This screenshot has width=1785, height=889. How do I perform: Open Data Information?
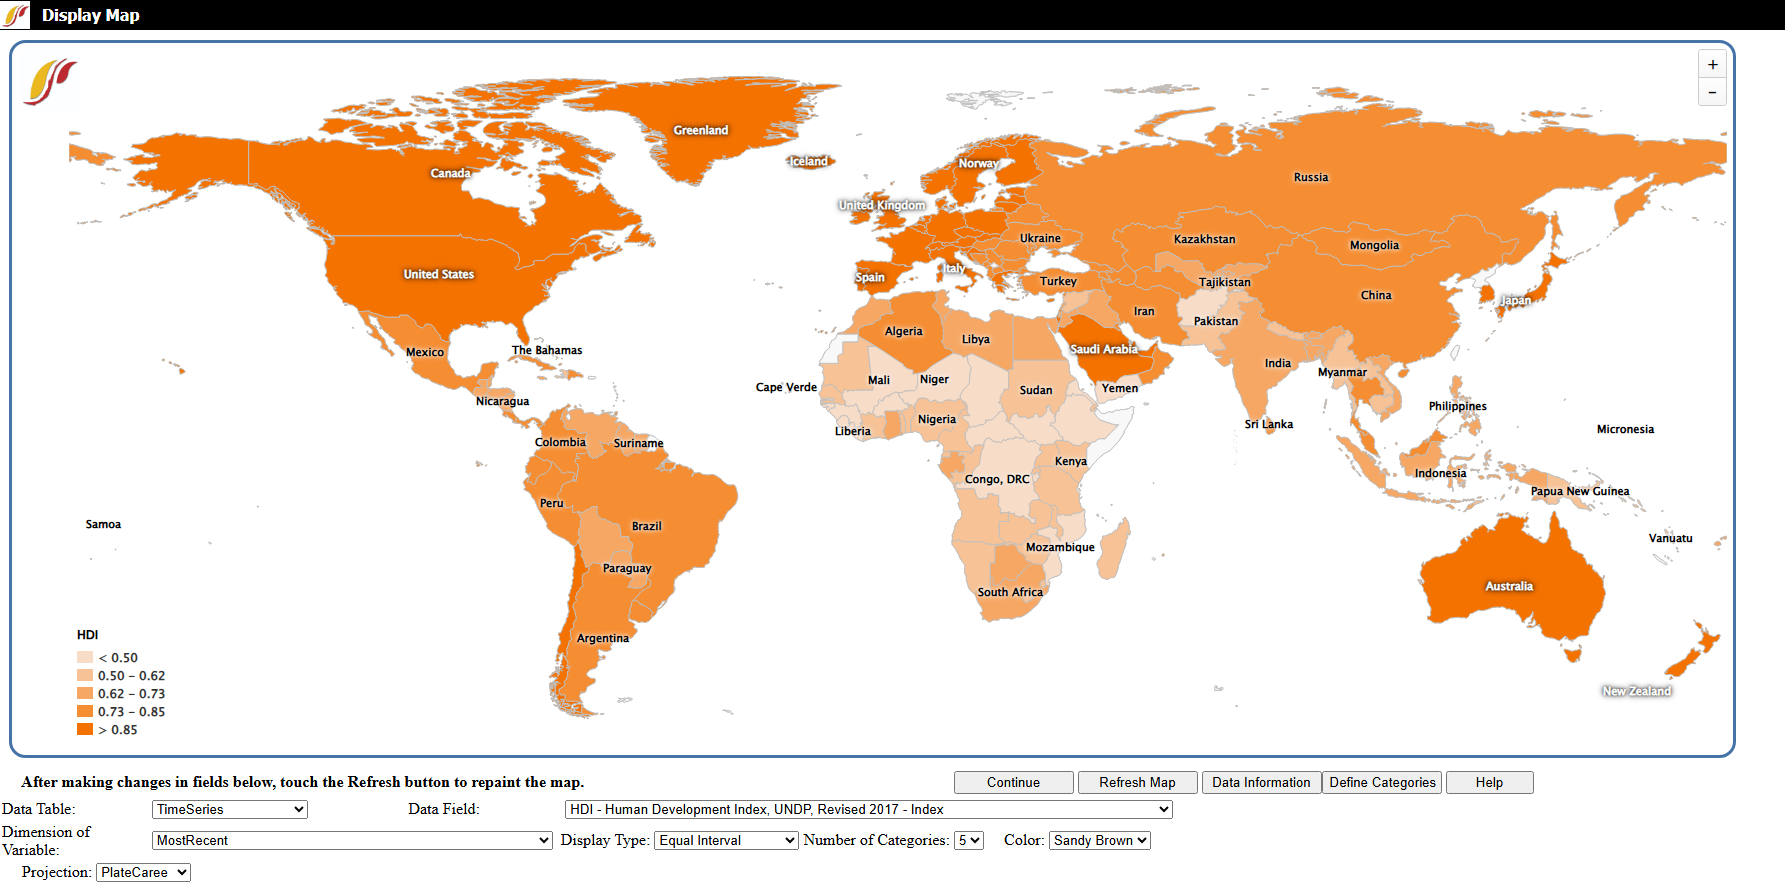tap(1260, 783)
